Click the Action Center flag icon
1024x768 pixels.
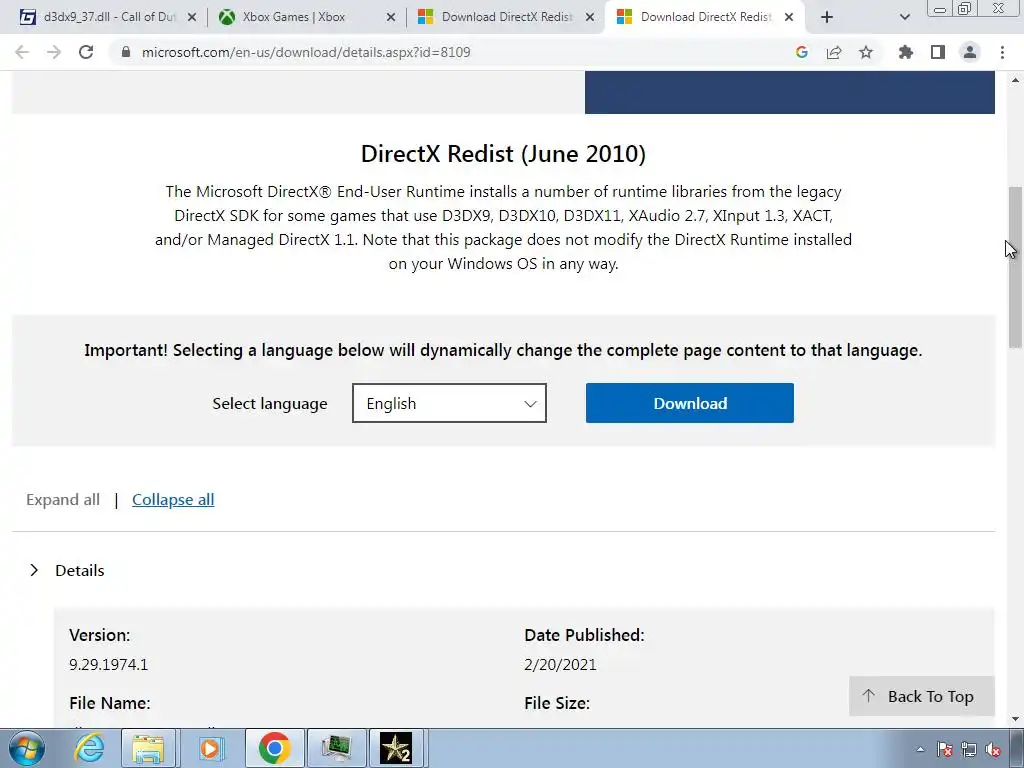tap(944, 749)
